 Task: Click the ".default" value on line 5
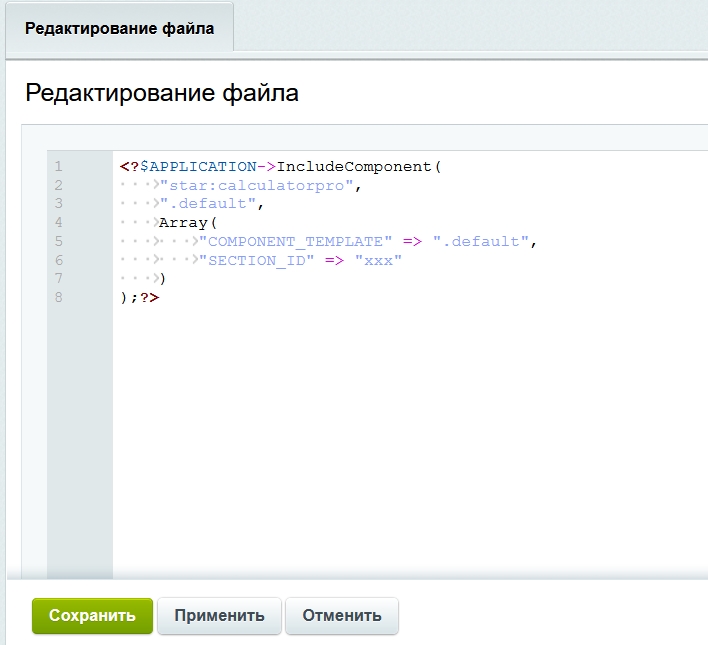481,241
